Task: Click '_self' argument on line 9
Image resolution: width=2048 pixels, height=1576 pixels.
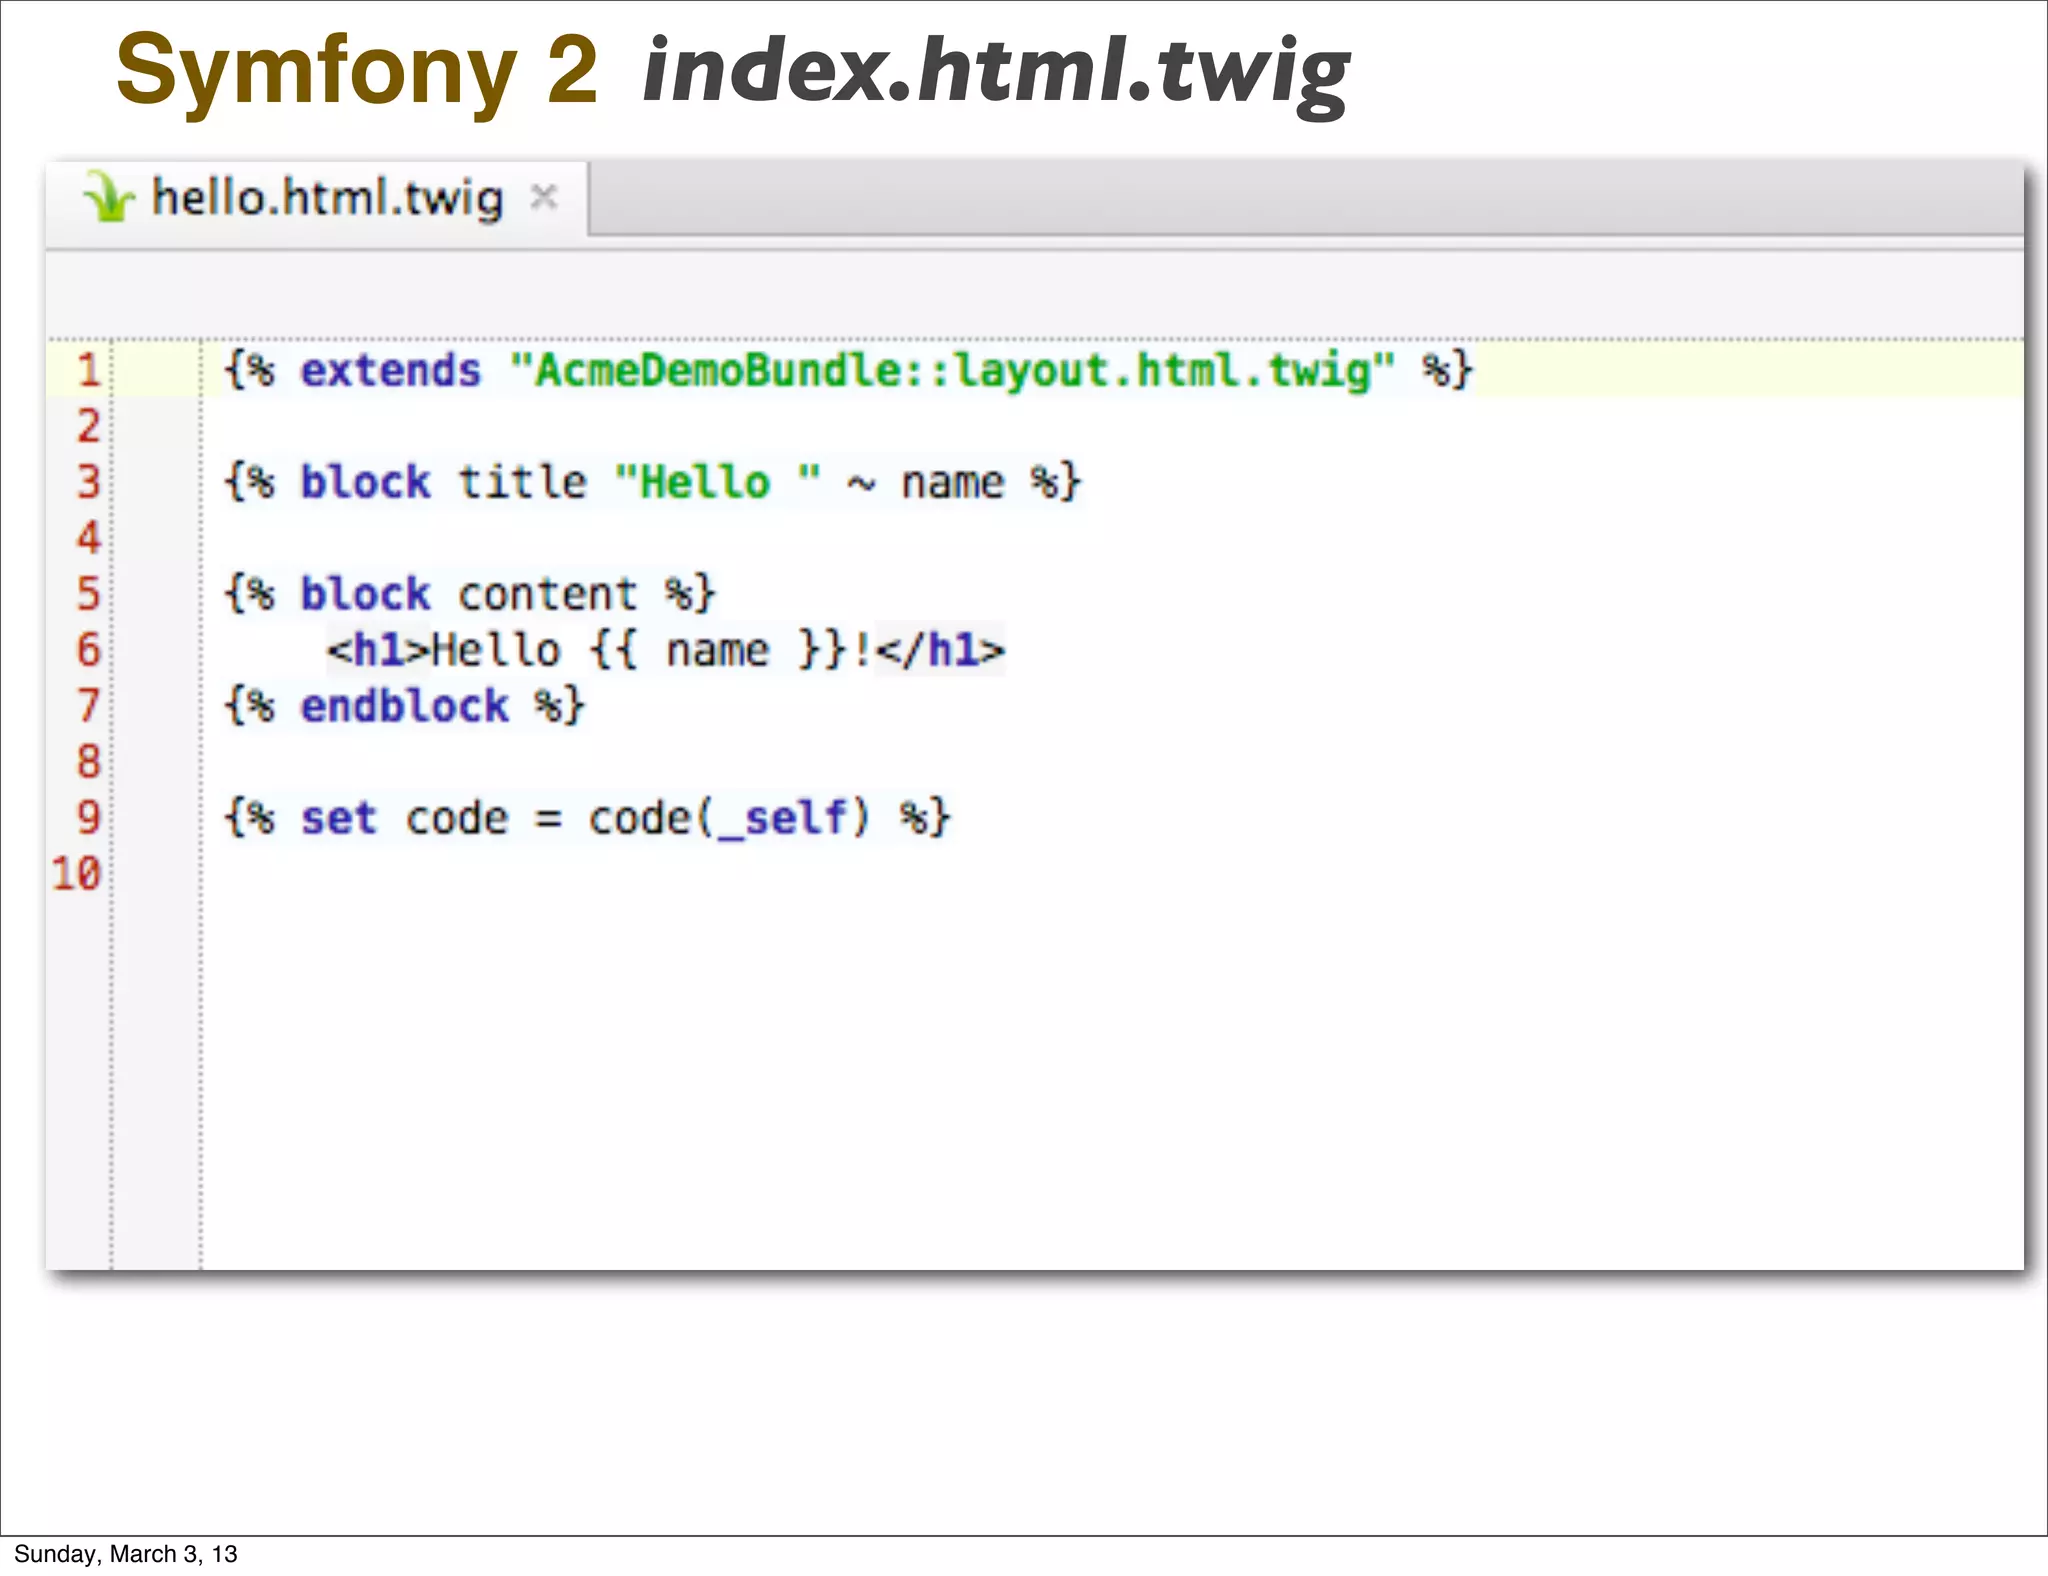Action: click(x=783, y=818)
